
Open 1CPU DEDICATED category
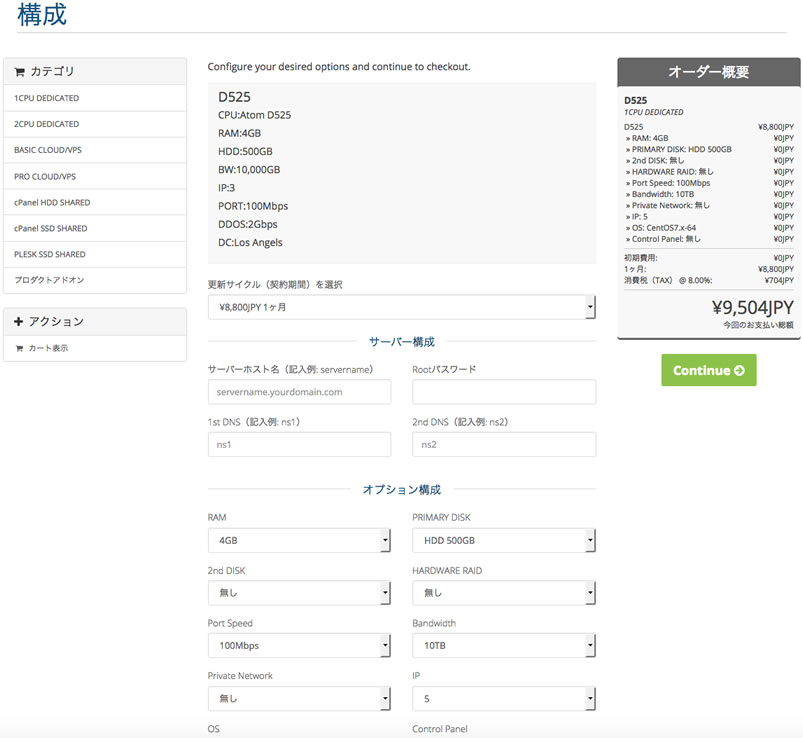click(47, 98)
